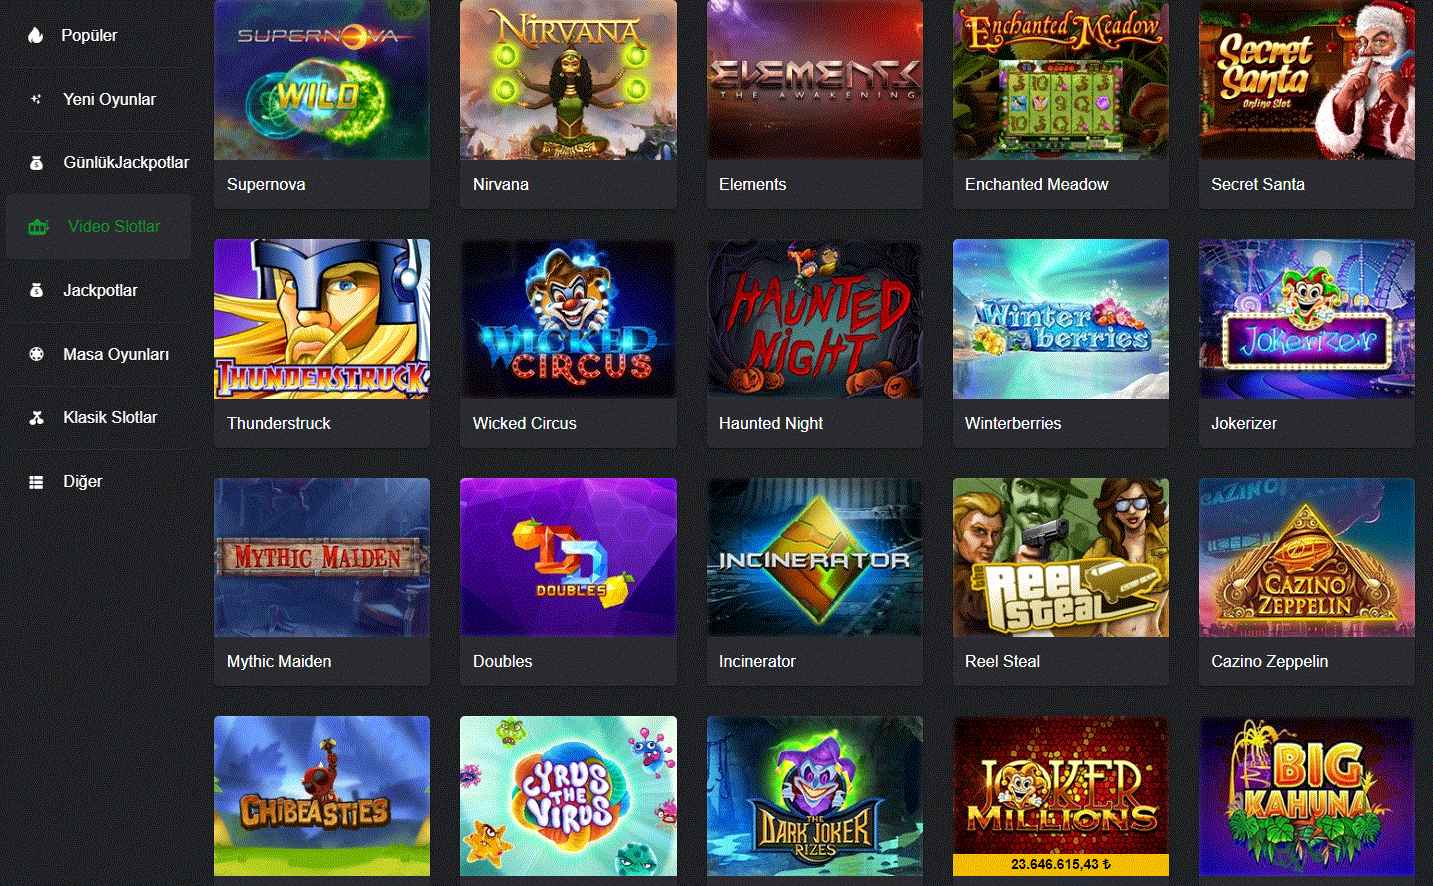Click the sparkle icon beside Yeni Oyunlar
This screenshot has width=1433, height=886.
[36, 99]
